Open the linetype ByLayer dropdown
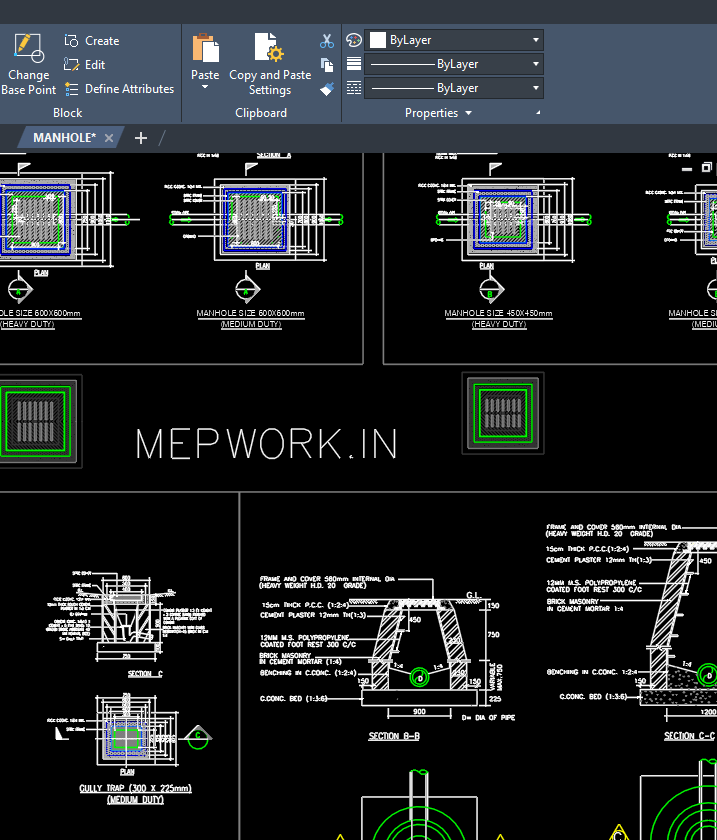Image resolution: width=717 pixels, height=840 pixels. pyautogui.click(x=454, y=88)
